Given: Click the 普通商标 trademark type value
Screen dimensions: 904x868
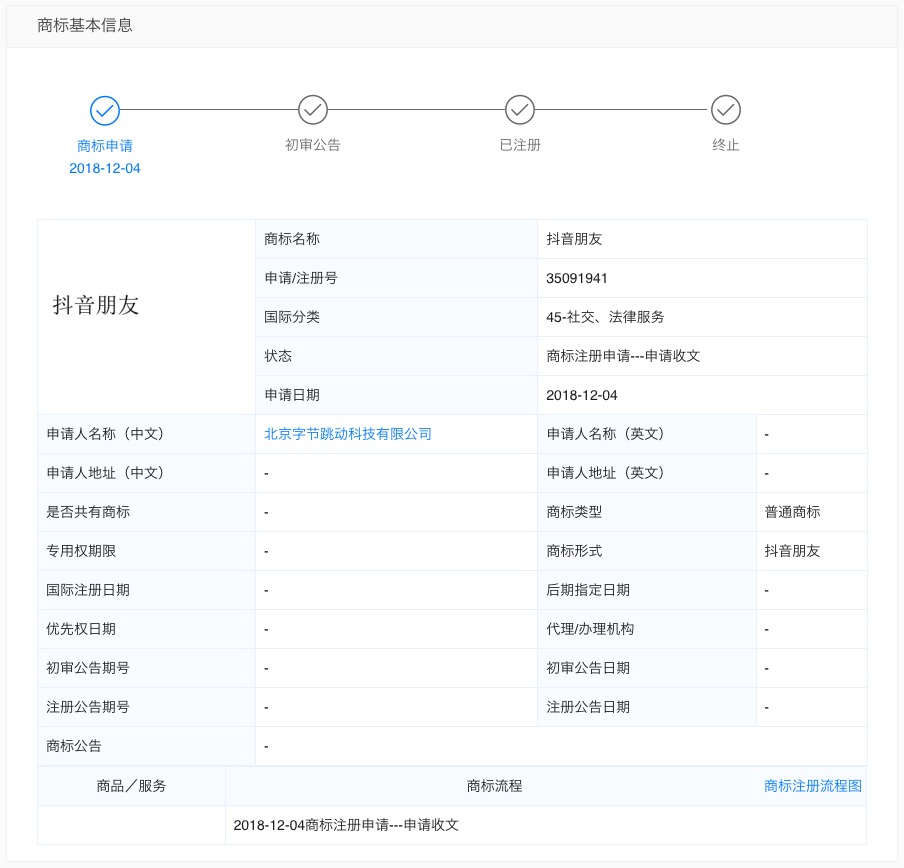Looking at the screenshot, I should pyautogui.click(x=792, y=512).
